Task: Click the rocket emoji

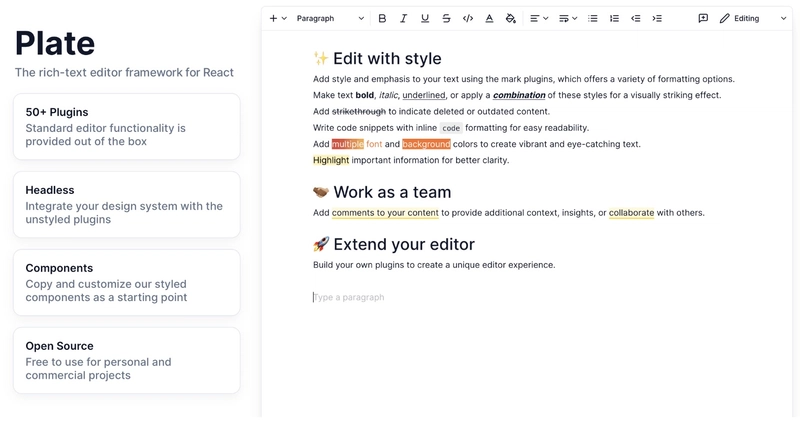Action: pos(321,244)
